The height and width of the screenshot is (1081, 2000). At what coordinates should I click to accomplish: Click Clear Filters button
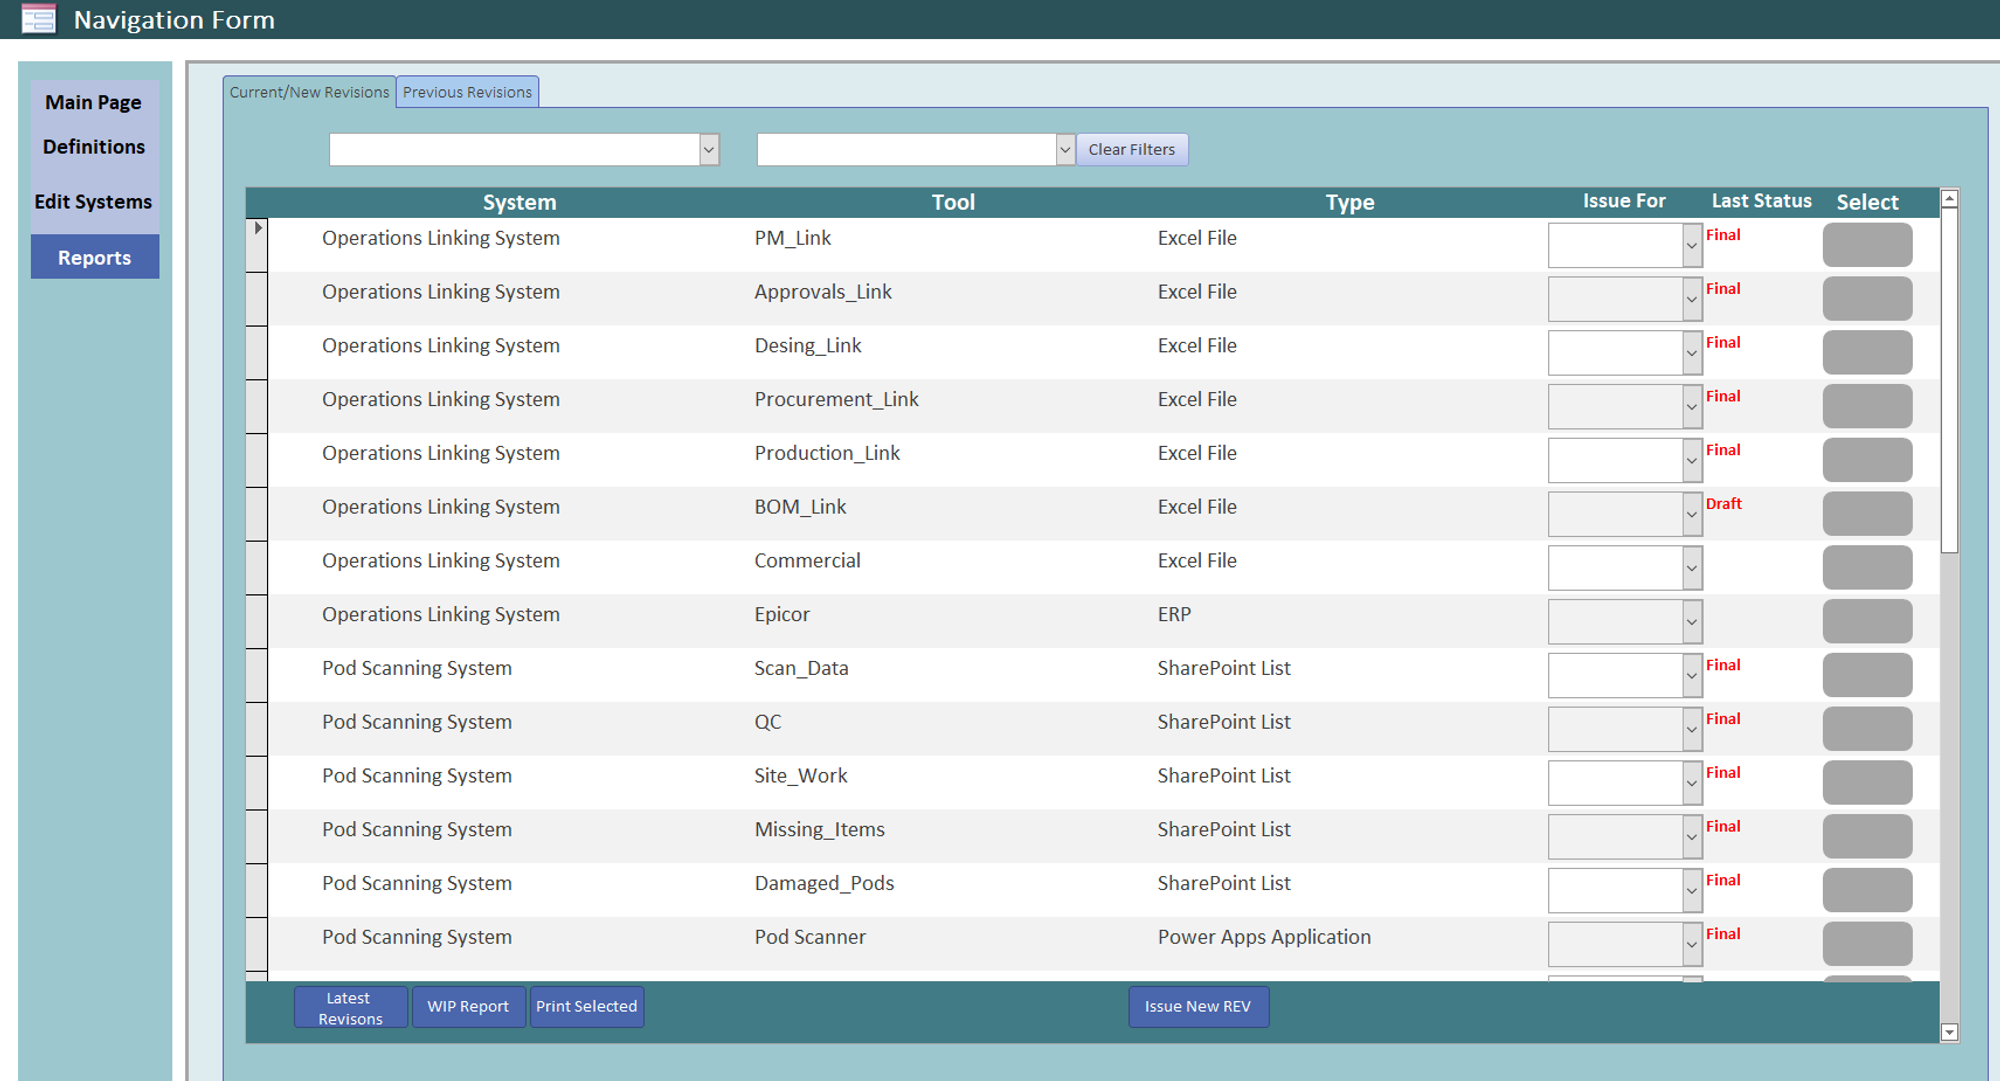pos(1131,150)
